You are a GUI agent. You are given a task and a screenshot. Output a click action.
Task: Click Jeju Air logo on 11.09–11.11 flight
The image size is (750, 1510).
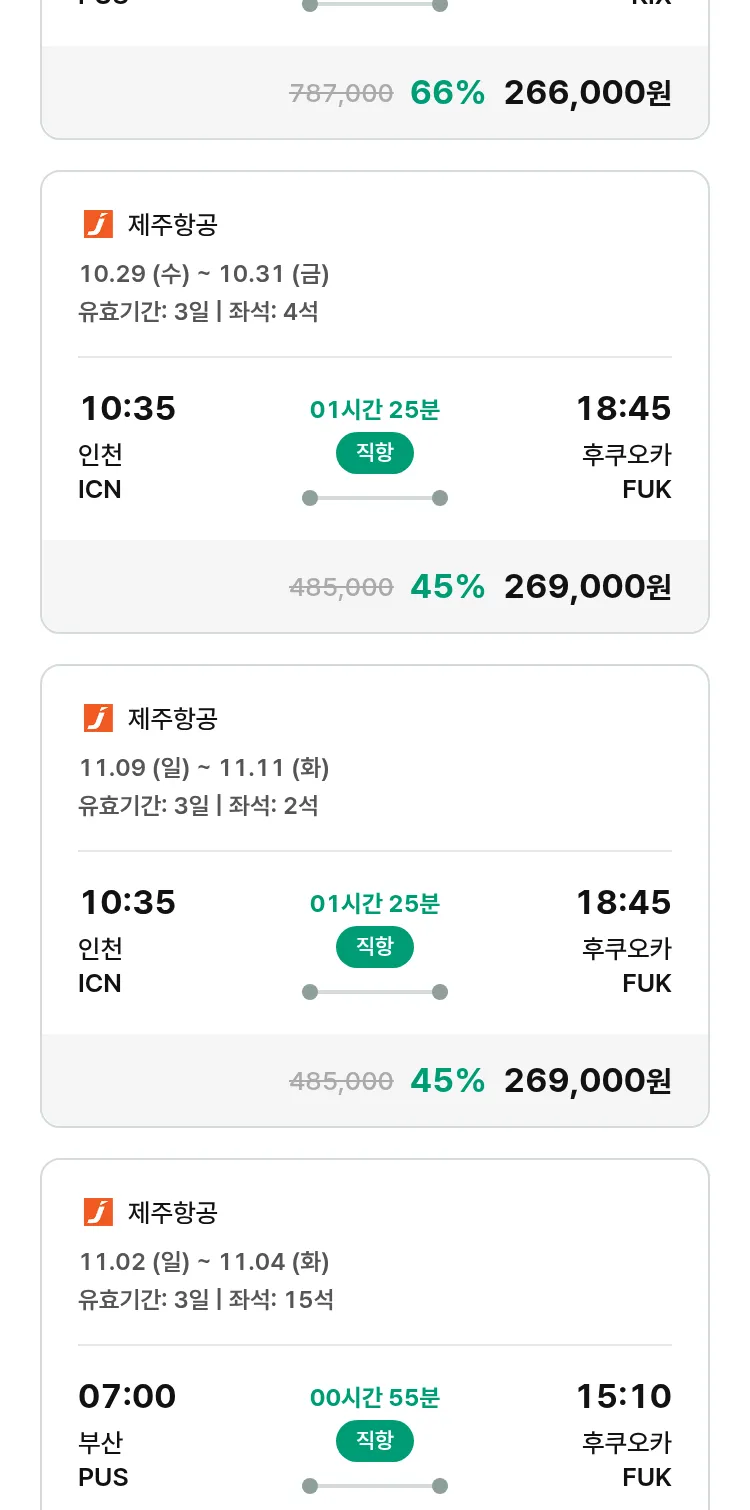[98, 718]
